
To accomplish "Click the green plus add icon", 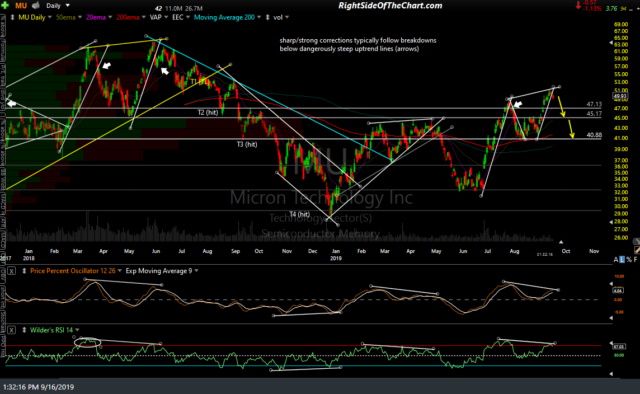I will click(5, 5).
